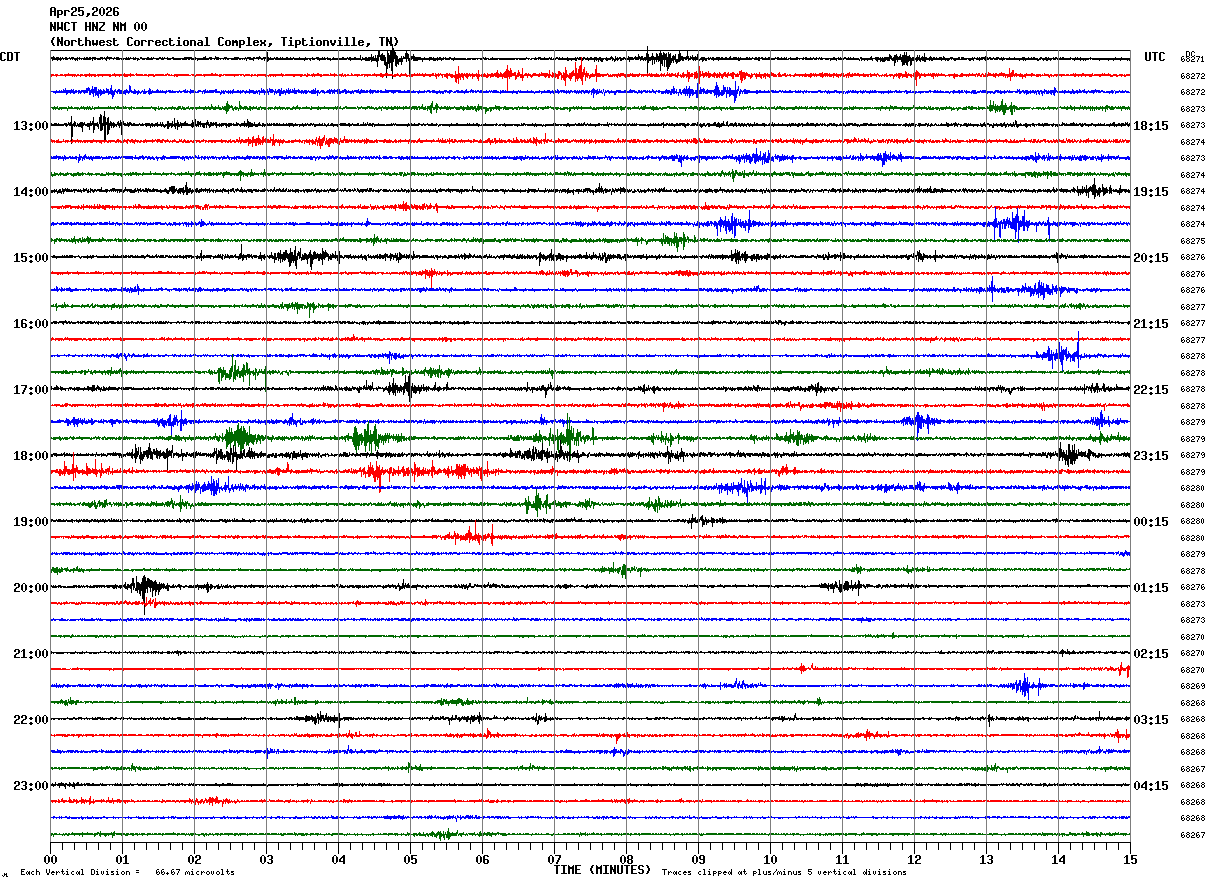Viewport: 1210px width, 886px height.
Task: Select the 18:15 UTC time label
Action: [1150, 126]
